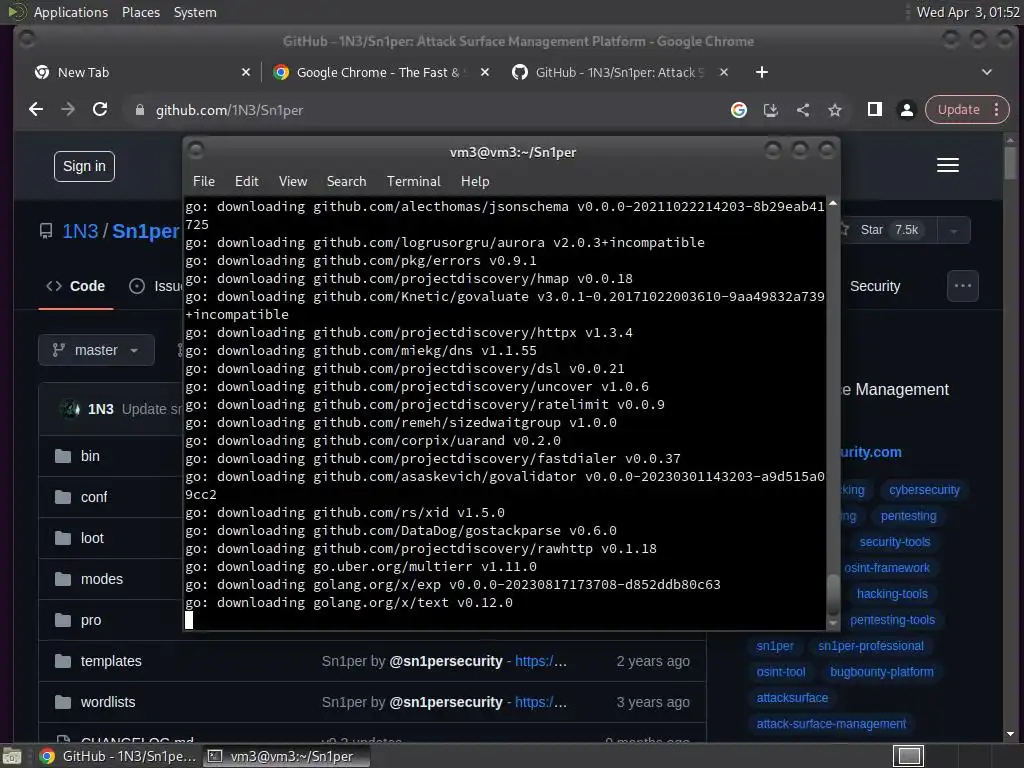Click the osint-tool topic tag
1024x768 pixels.
coord(780,672)
